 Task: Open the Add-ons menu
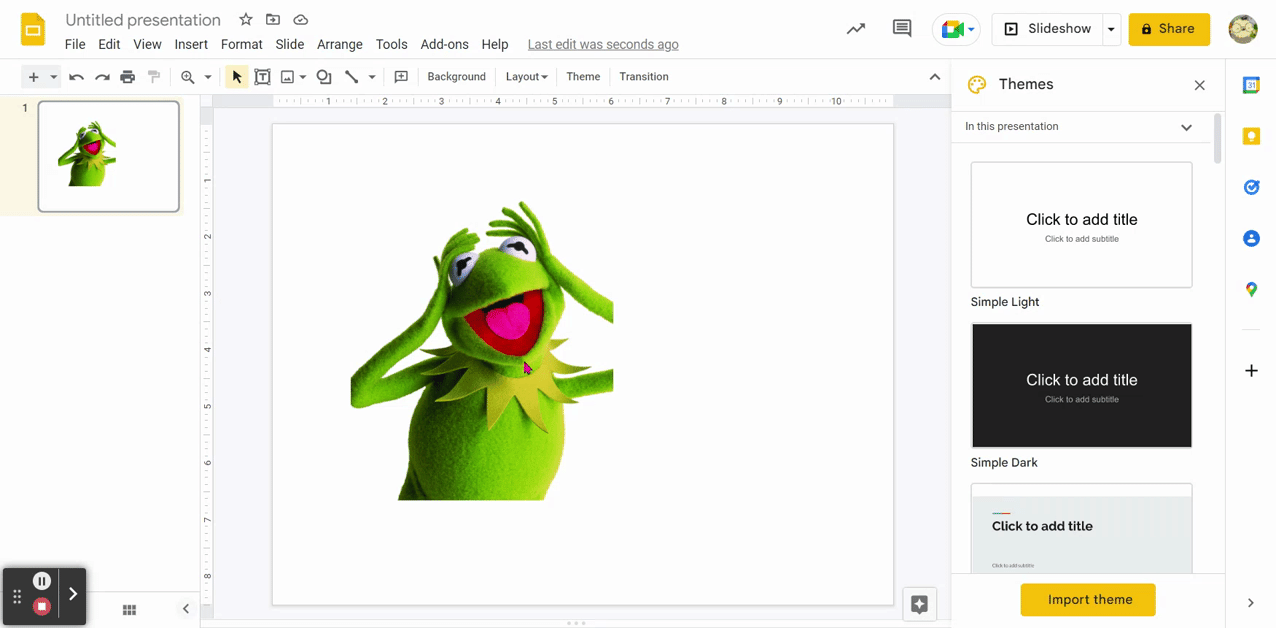pyautogui.click(x=445, y=44)
